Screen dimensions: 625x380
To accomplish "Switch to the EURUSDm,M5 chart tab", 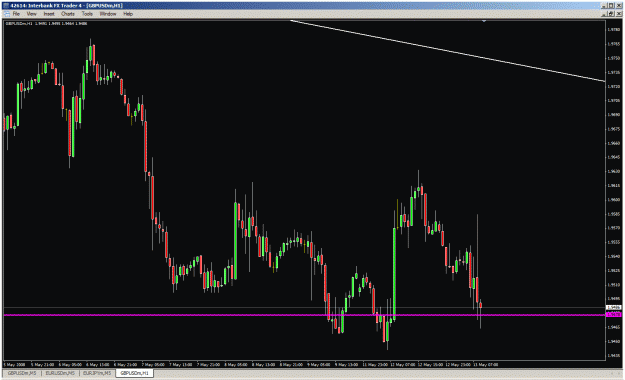I will point(60,373).
